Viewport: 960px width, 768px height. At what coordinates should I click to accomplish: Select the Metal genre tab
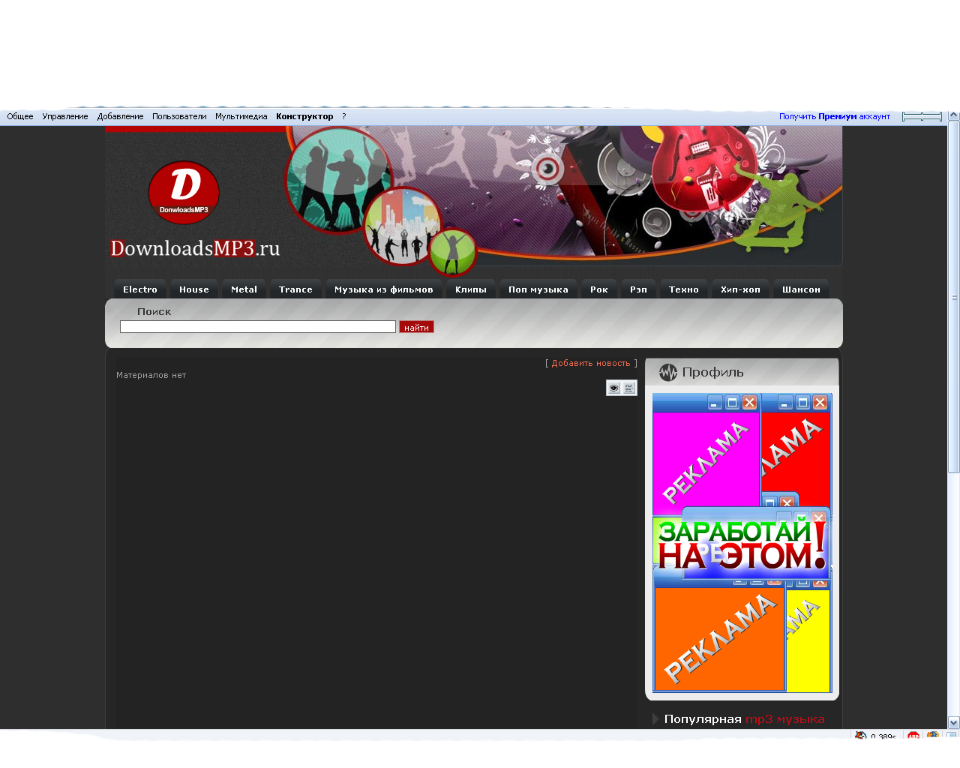(x=244, y=289)
